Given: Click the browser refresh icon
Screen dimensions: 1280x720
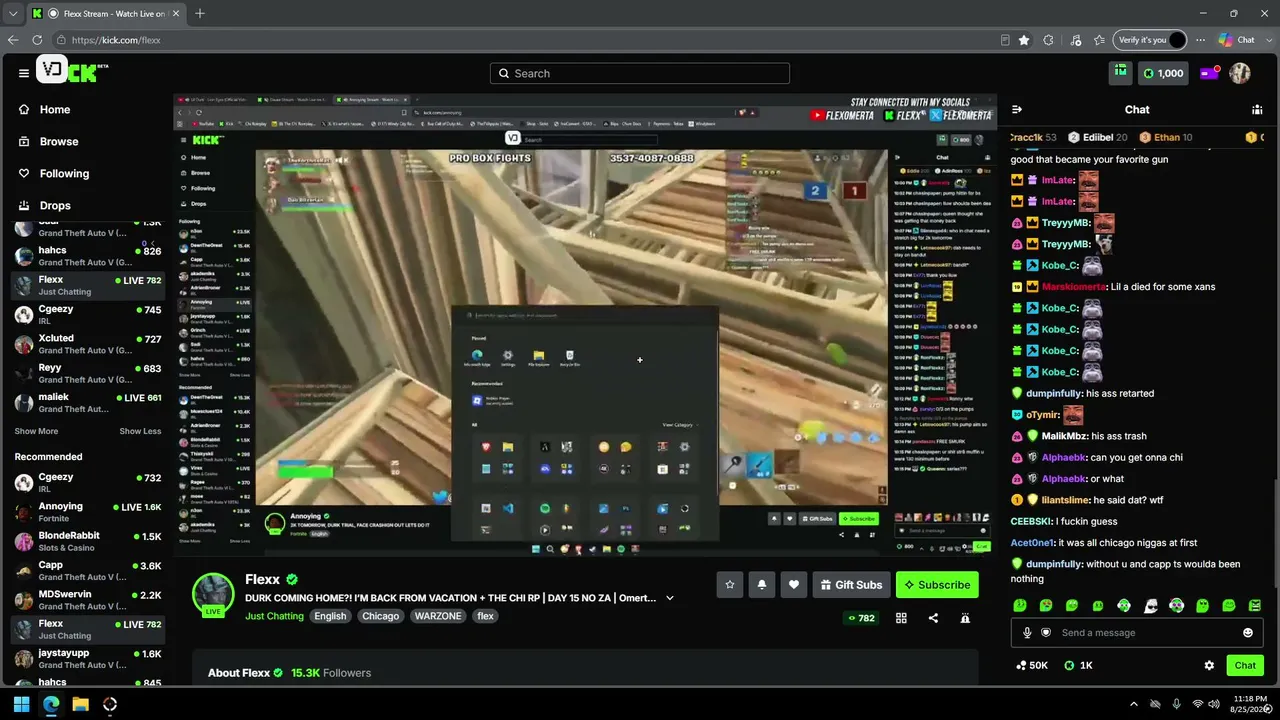Looking at the screenshot, I should 37,40.
